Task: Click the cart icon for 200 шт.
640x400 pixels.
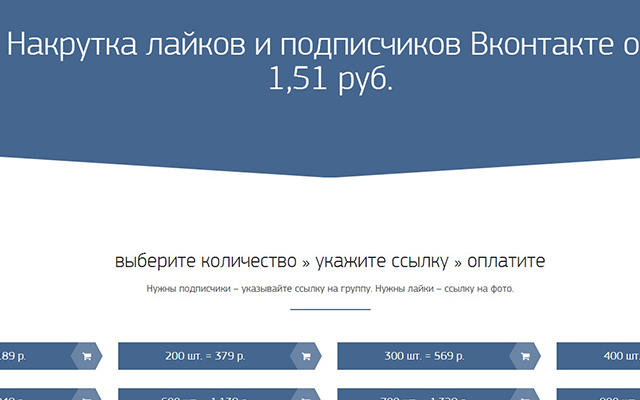Action: (306, 356)
